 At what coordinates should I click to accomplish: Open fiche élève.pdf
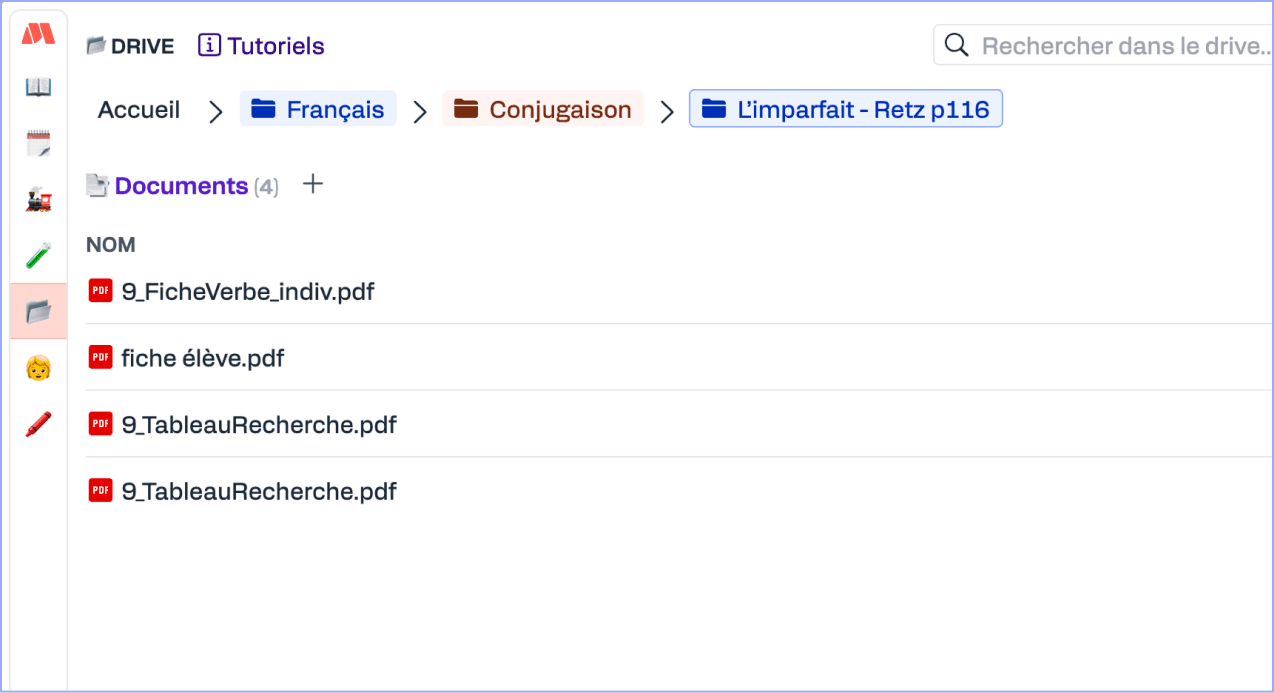click(203, 358)
